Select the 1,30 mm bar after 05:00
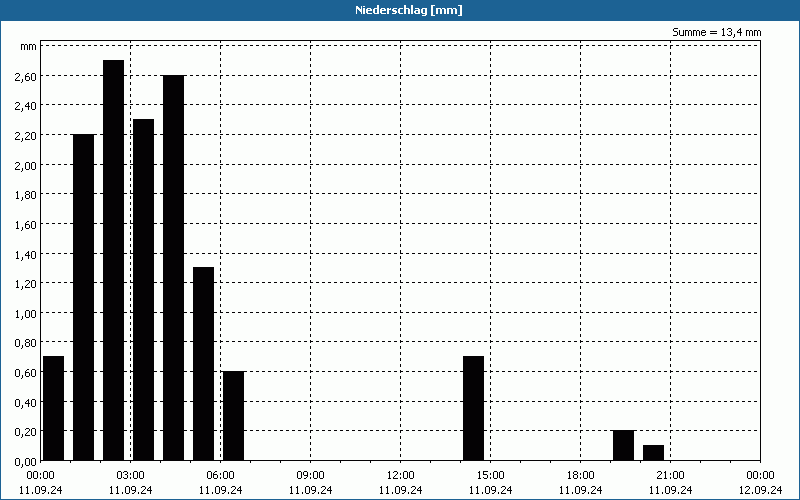The width and height of the screenshot is (800, 500). click(x=204, y=364)
